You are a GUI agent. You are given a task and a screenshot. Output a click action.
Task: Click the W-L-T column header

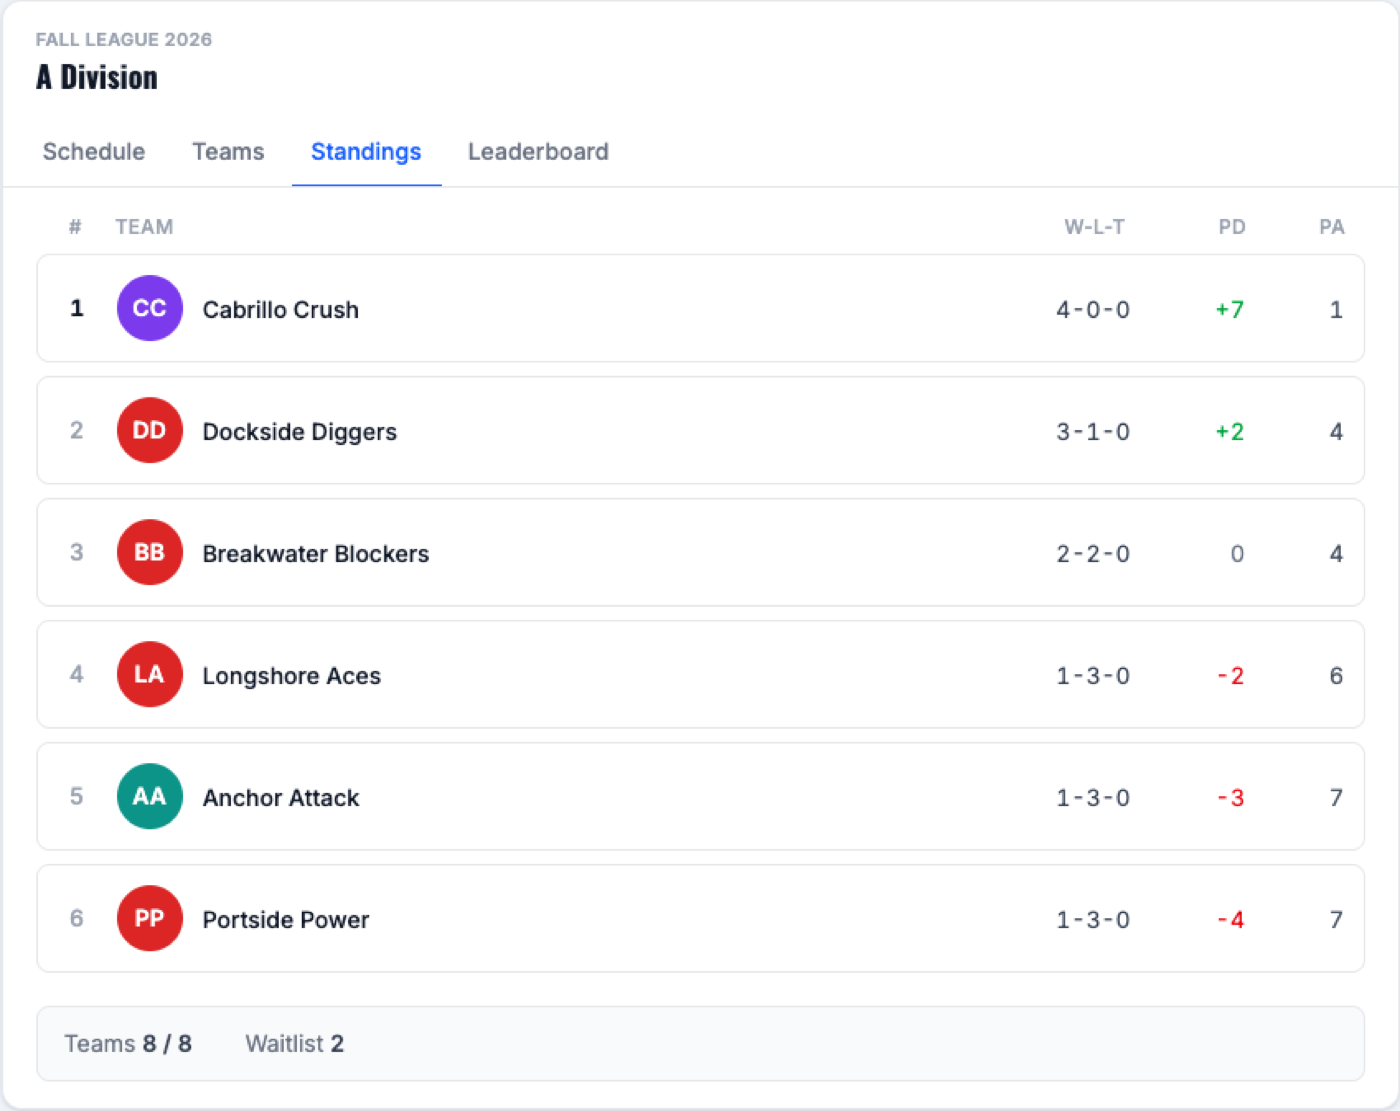tap(1094, 227)
